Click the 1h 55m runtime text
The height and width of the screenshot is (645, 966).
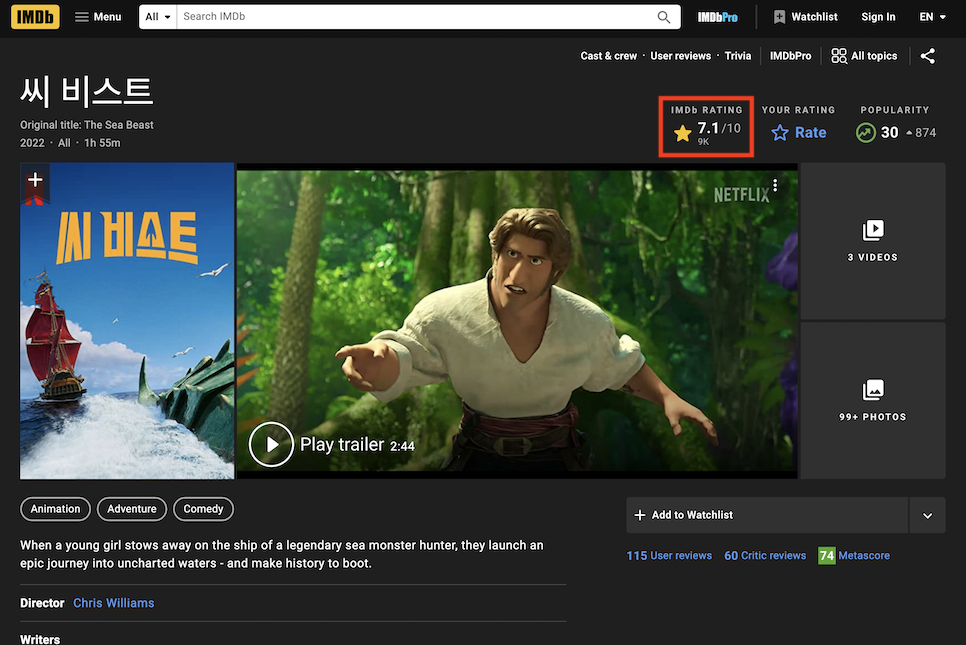point(102,143)
